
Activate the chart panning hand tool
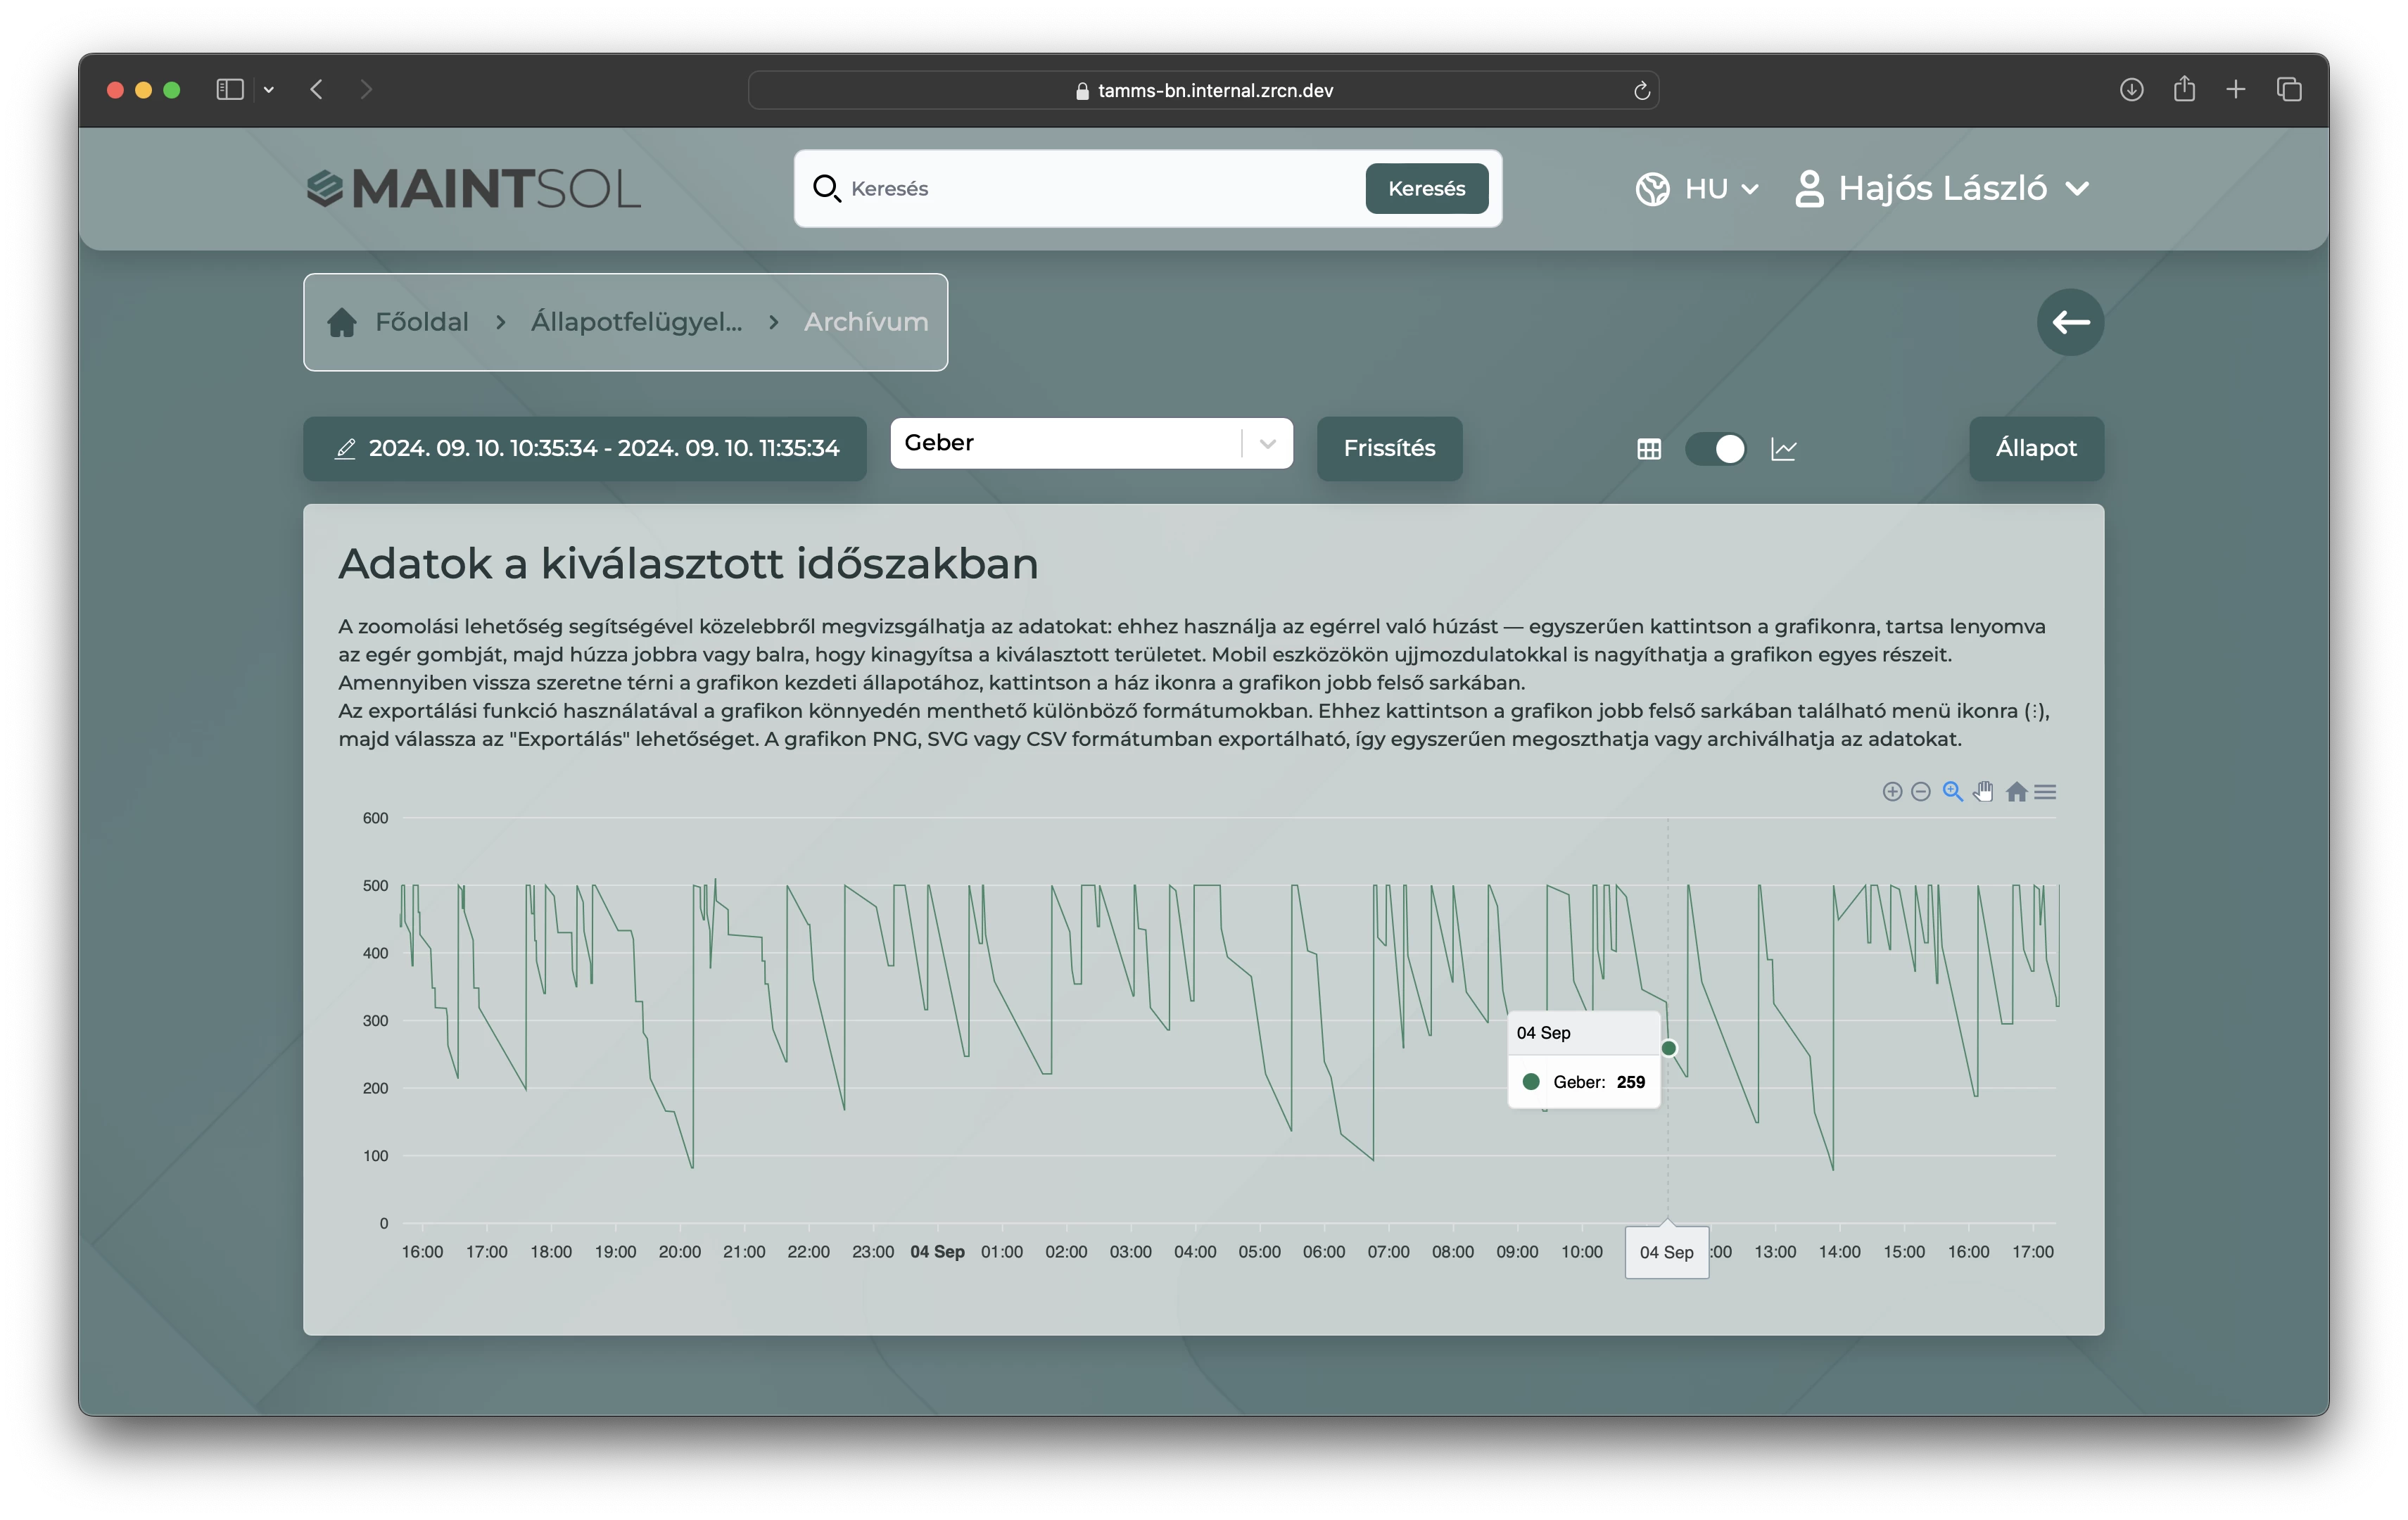[x=1983, y=792]
